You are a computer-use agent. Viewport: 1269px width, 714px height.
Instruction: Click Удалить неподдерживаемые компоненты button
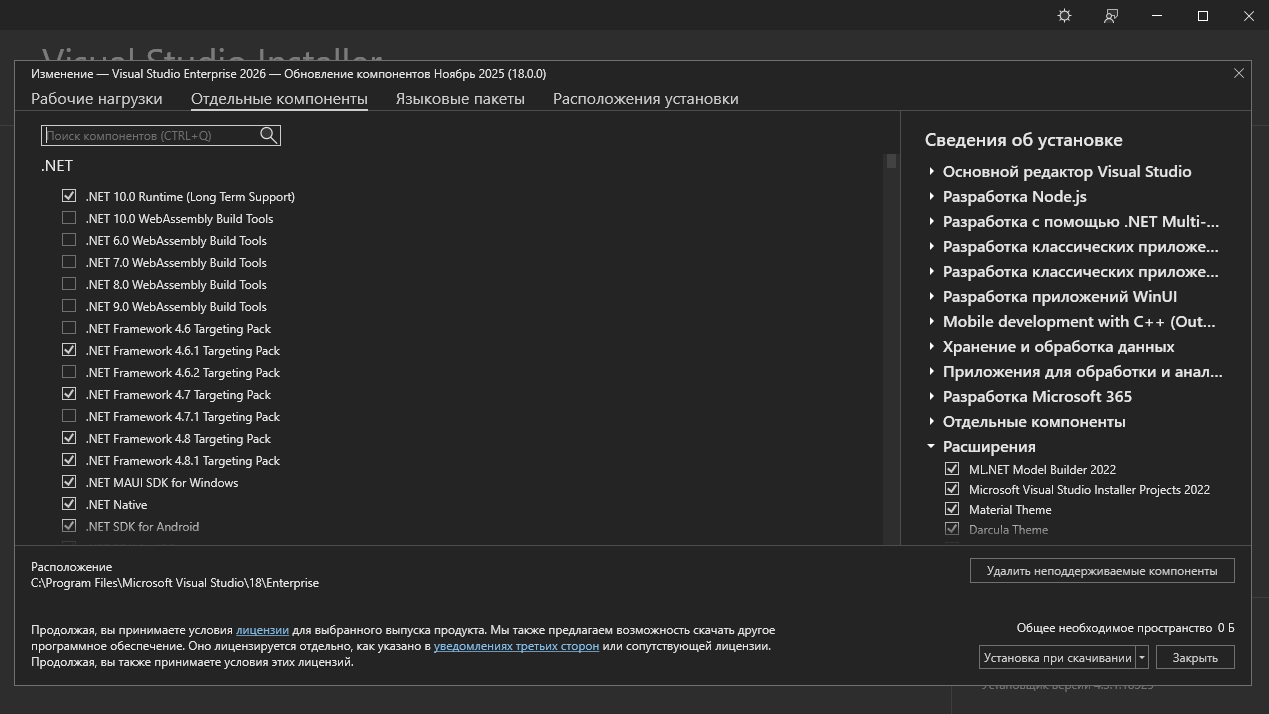point(1101,571)
